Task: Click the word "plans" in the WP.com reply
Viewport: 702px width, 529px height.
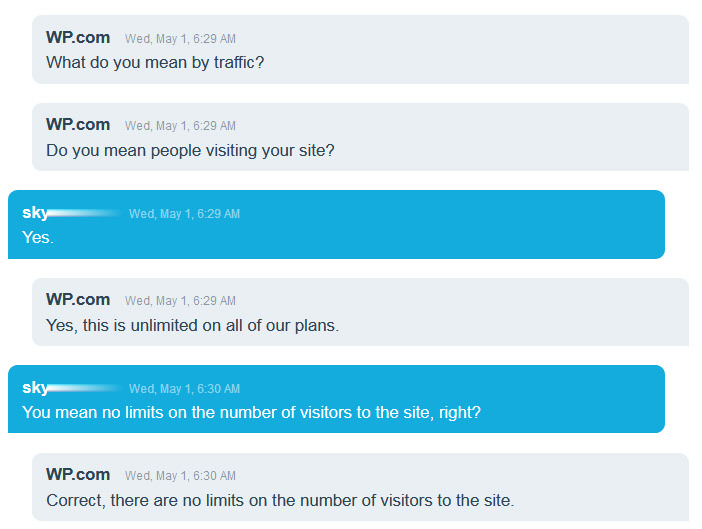Action: coord(316,325)
